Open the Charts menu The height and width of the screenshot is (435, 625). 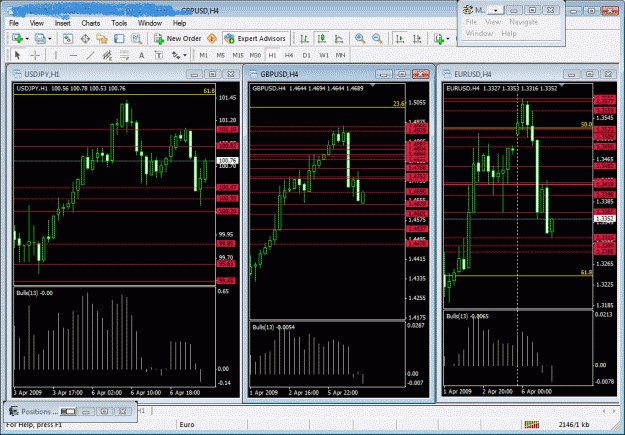[90, 23]
